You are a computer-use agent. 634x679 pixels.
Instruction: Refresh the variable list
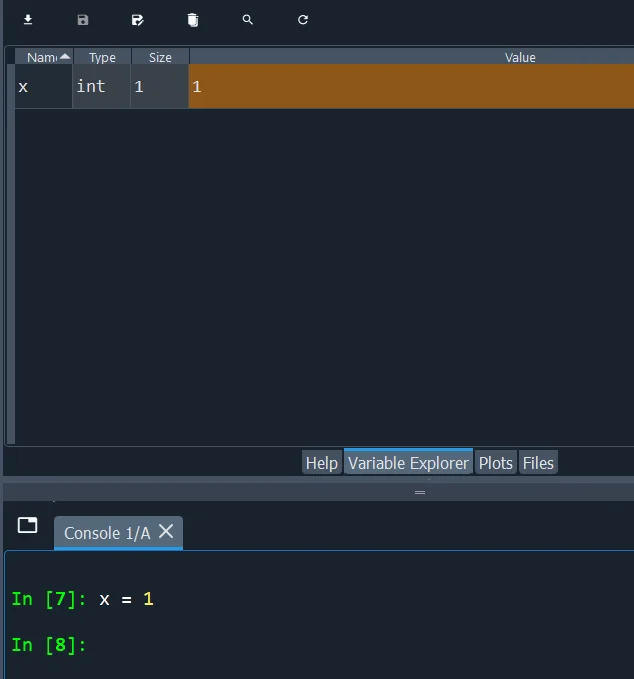point(303,20)
